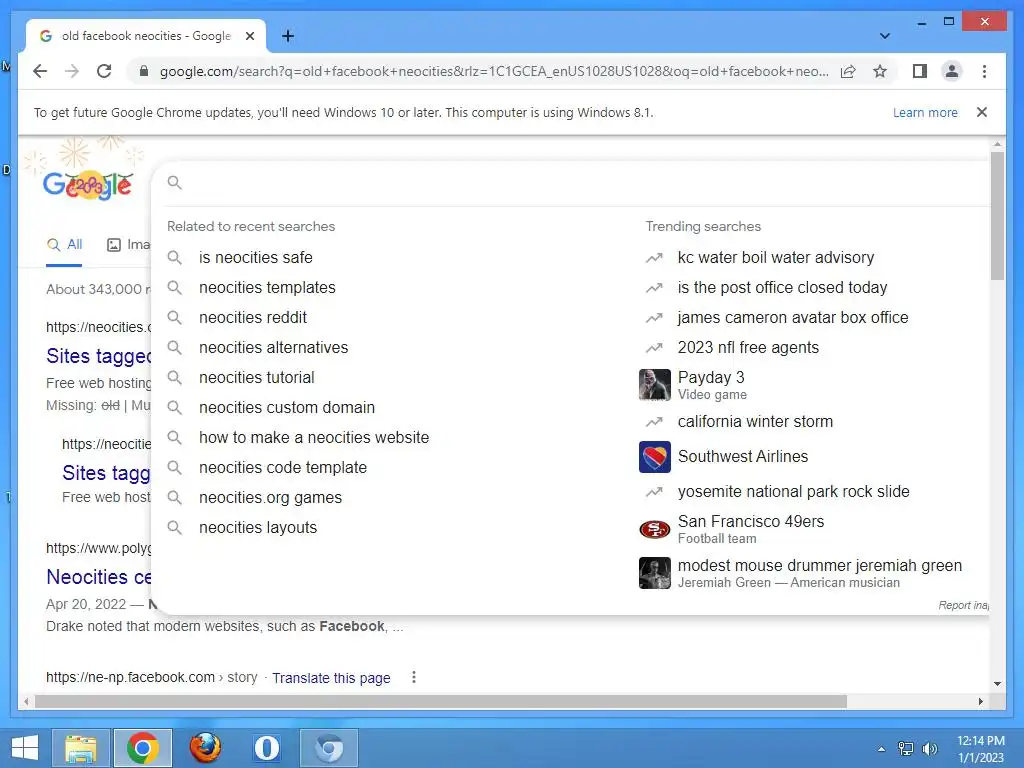
Task: Open the volume speaker tray icon
Action: (929, 749)
